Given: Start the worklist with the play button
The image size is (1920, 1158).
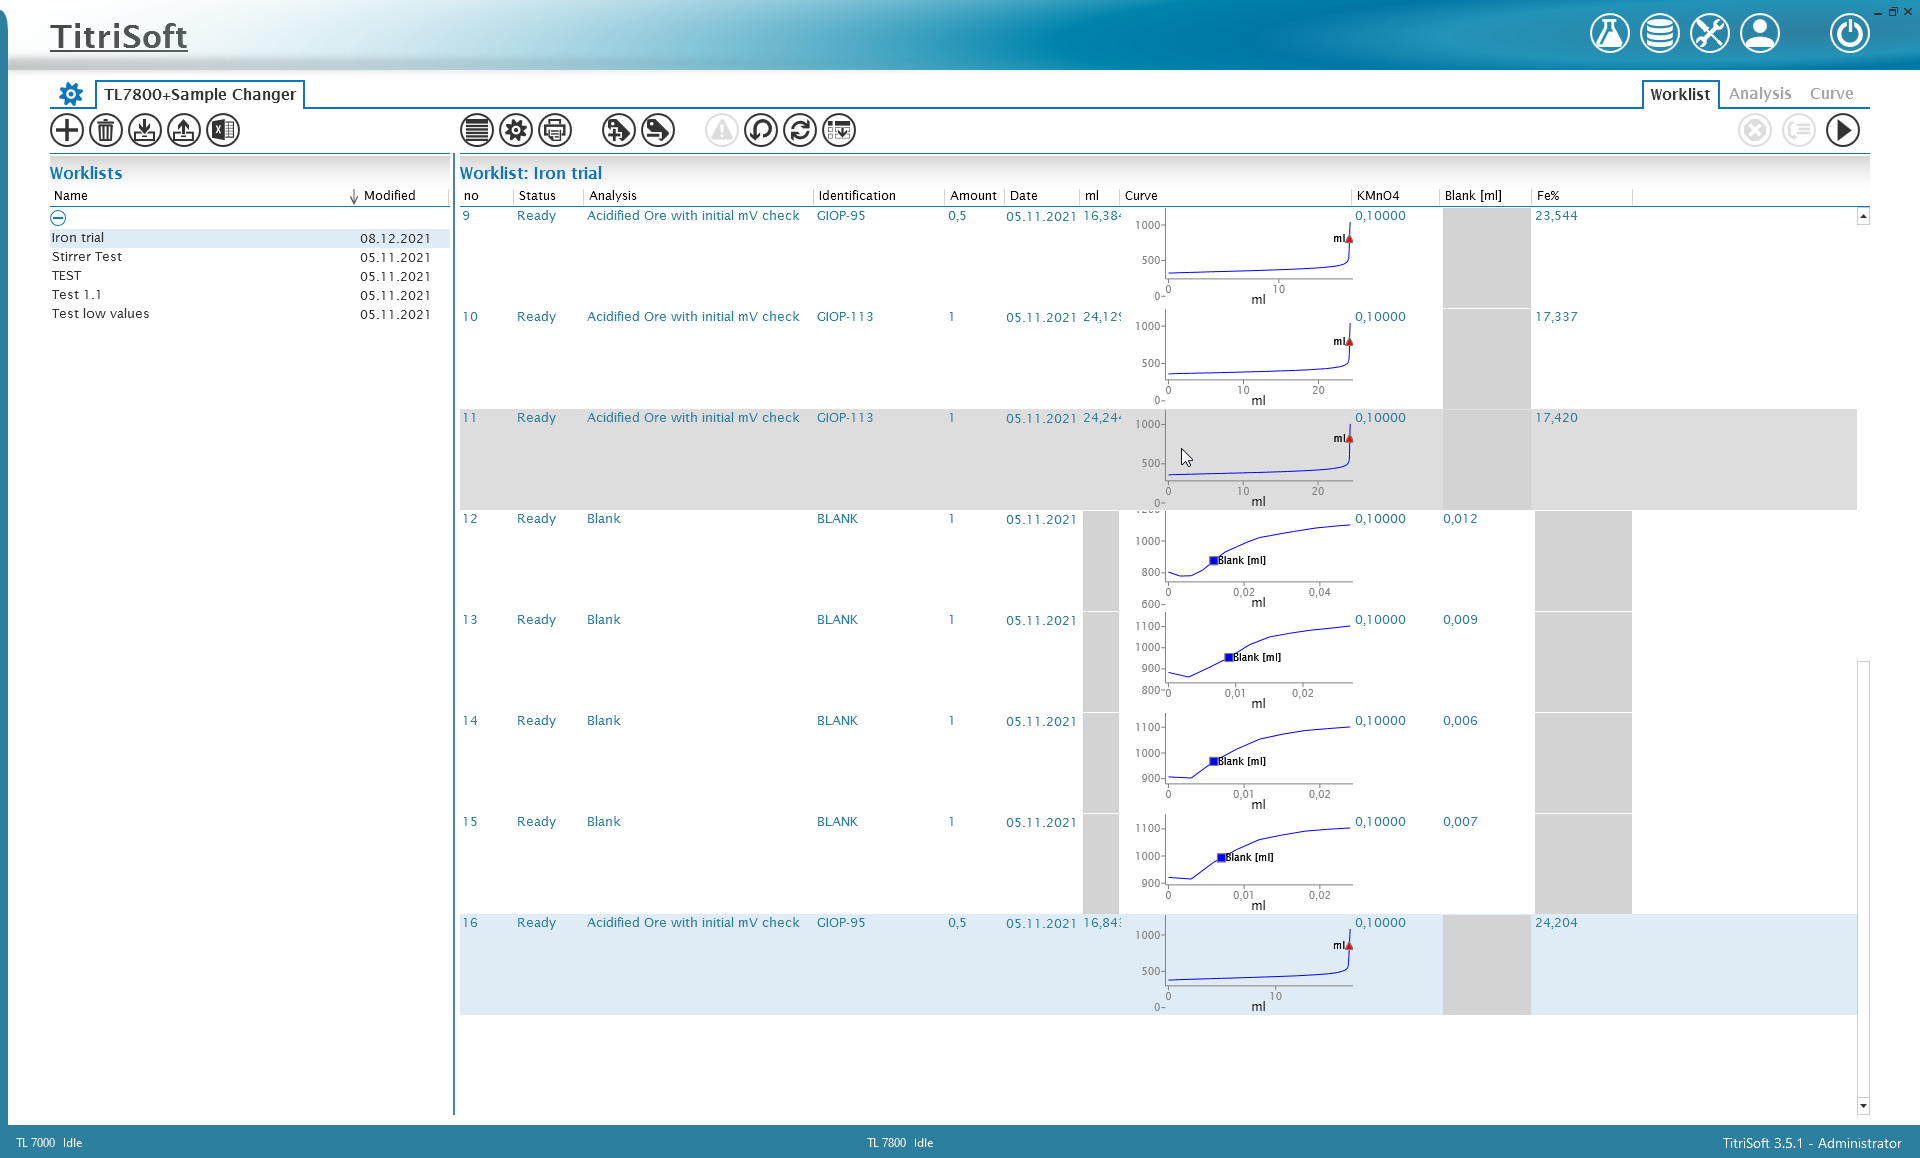Looking at the screenshot, I should [x=1843, y=130].
